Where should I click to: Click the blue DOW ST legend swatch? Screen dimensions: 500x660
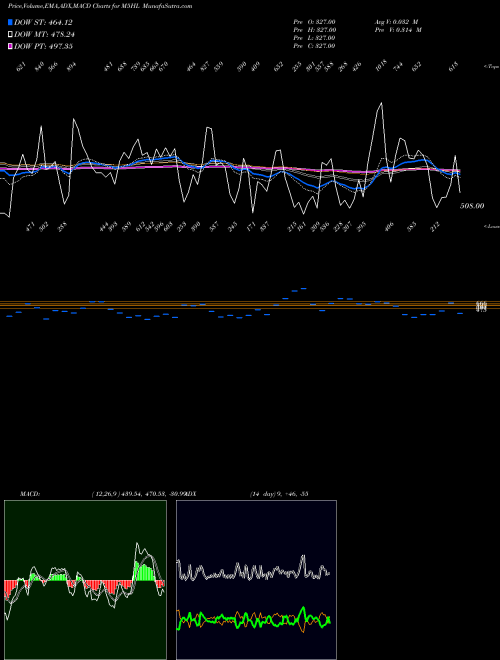(x=10, y=22)
